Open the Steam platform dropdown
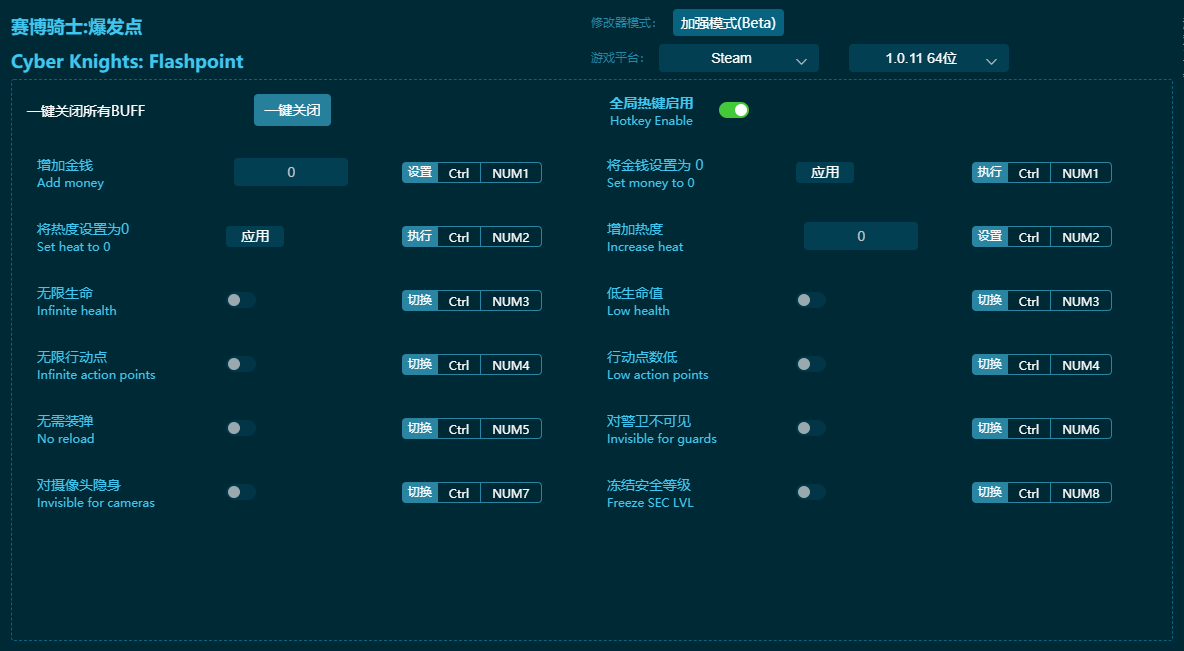Viewport: 1184px width, 651px height. coord(738,58)
